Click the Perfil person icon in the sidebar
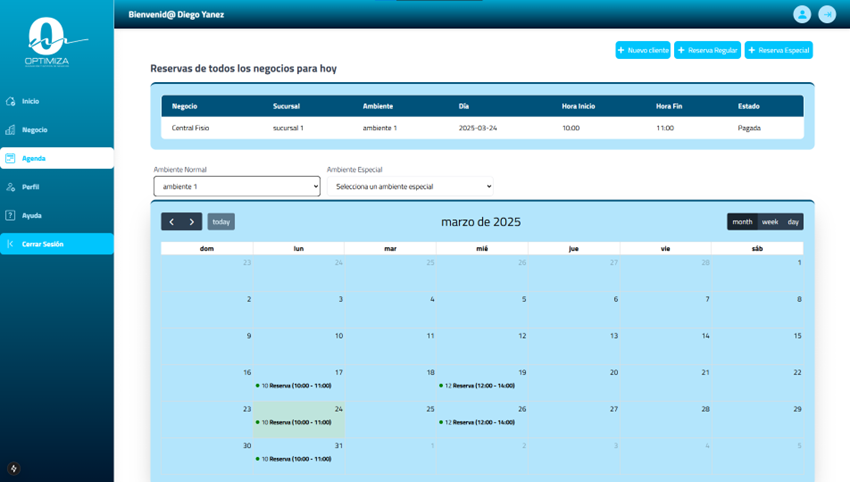This screenshot has height=482, width=850. tap(11, 187)
